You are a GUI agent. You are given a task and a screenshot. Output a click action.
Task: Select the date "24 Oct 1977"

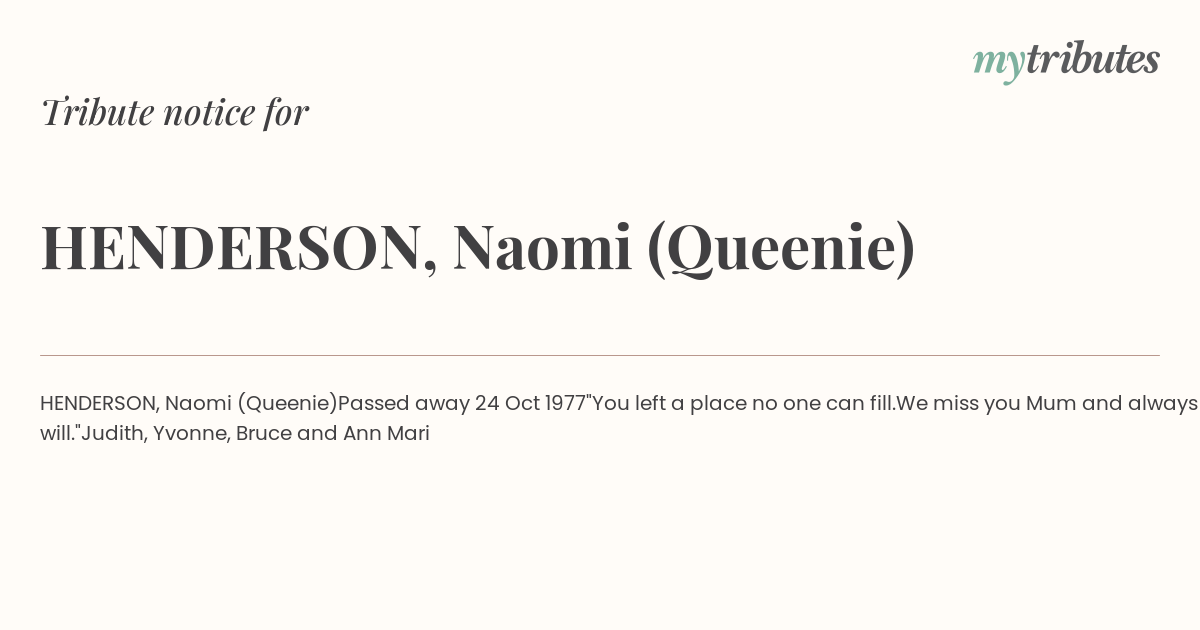pyautogui.click(x=530, y=404)
